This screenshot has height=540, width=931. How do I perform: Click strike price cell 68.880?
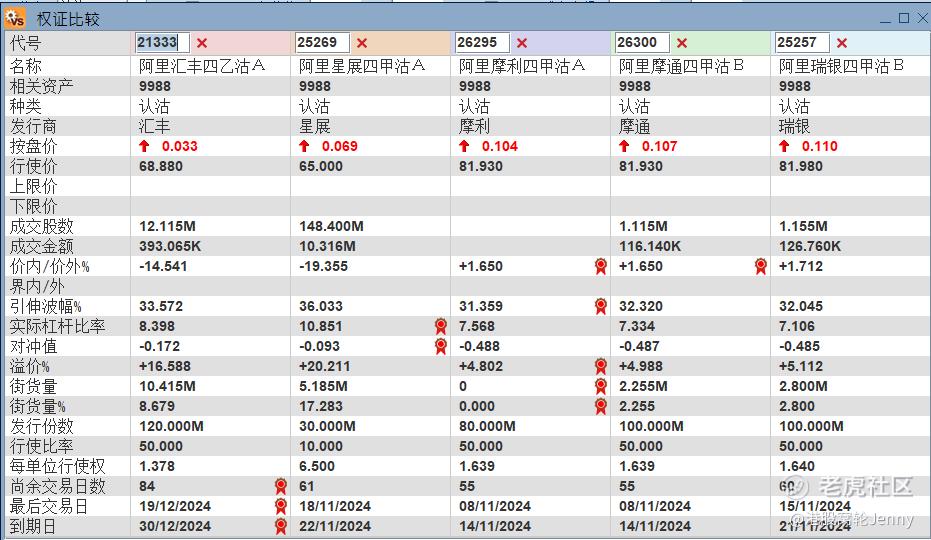[x=161, y=166]
